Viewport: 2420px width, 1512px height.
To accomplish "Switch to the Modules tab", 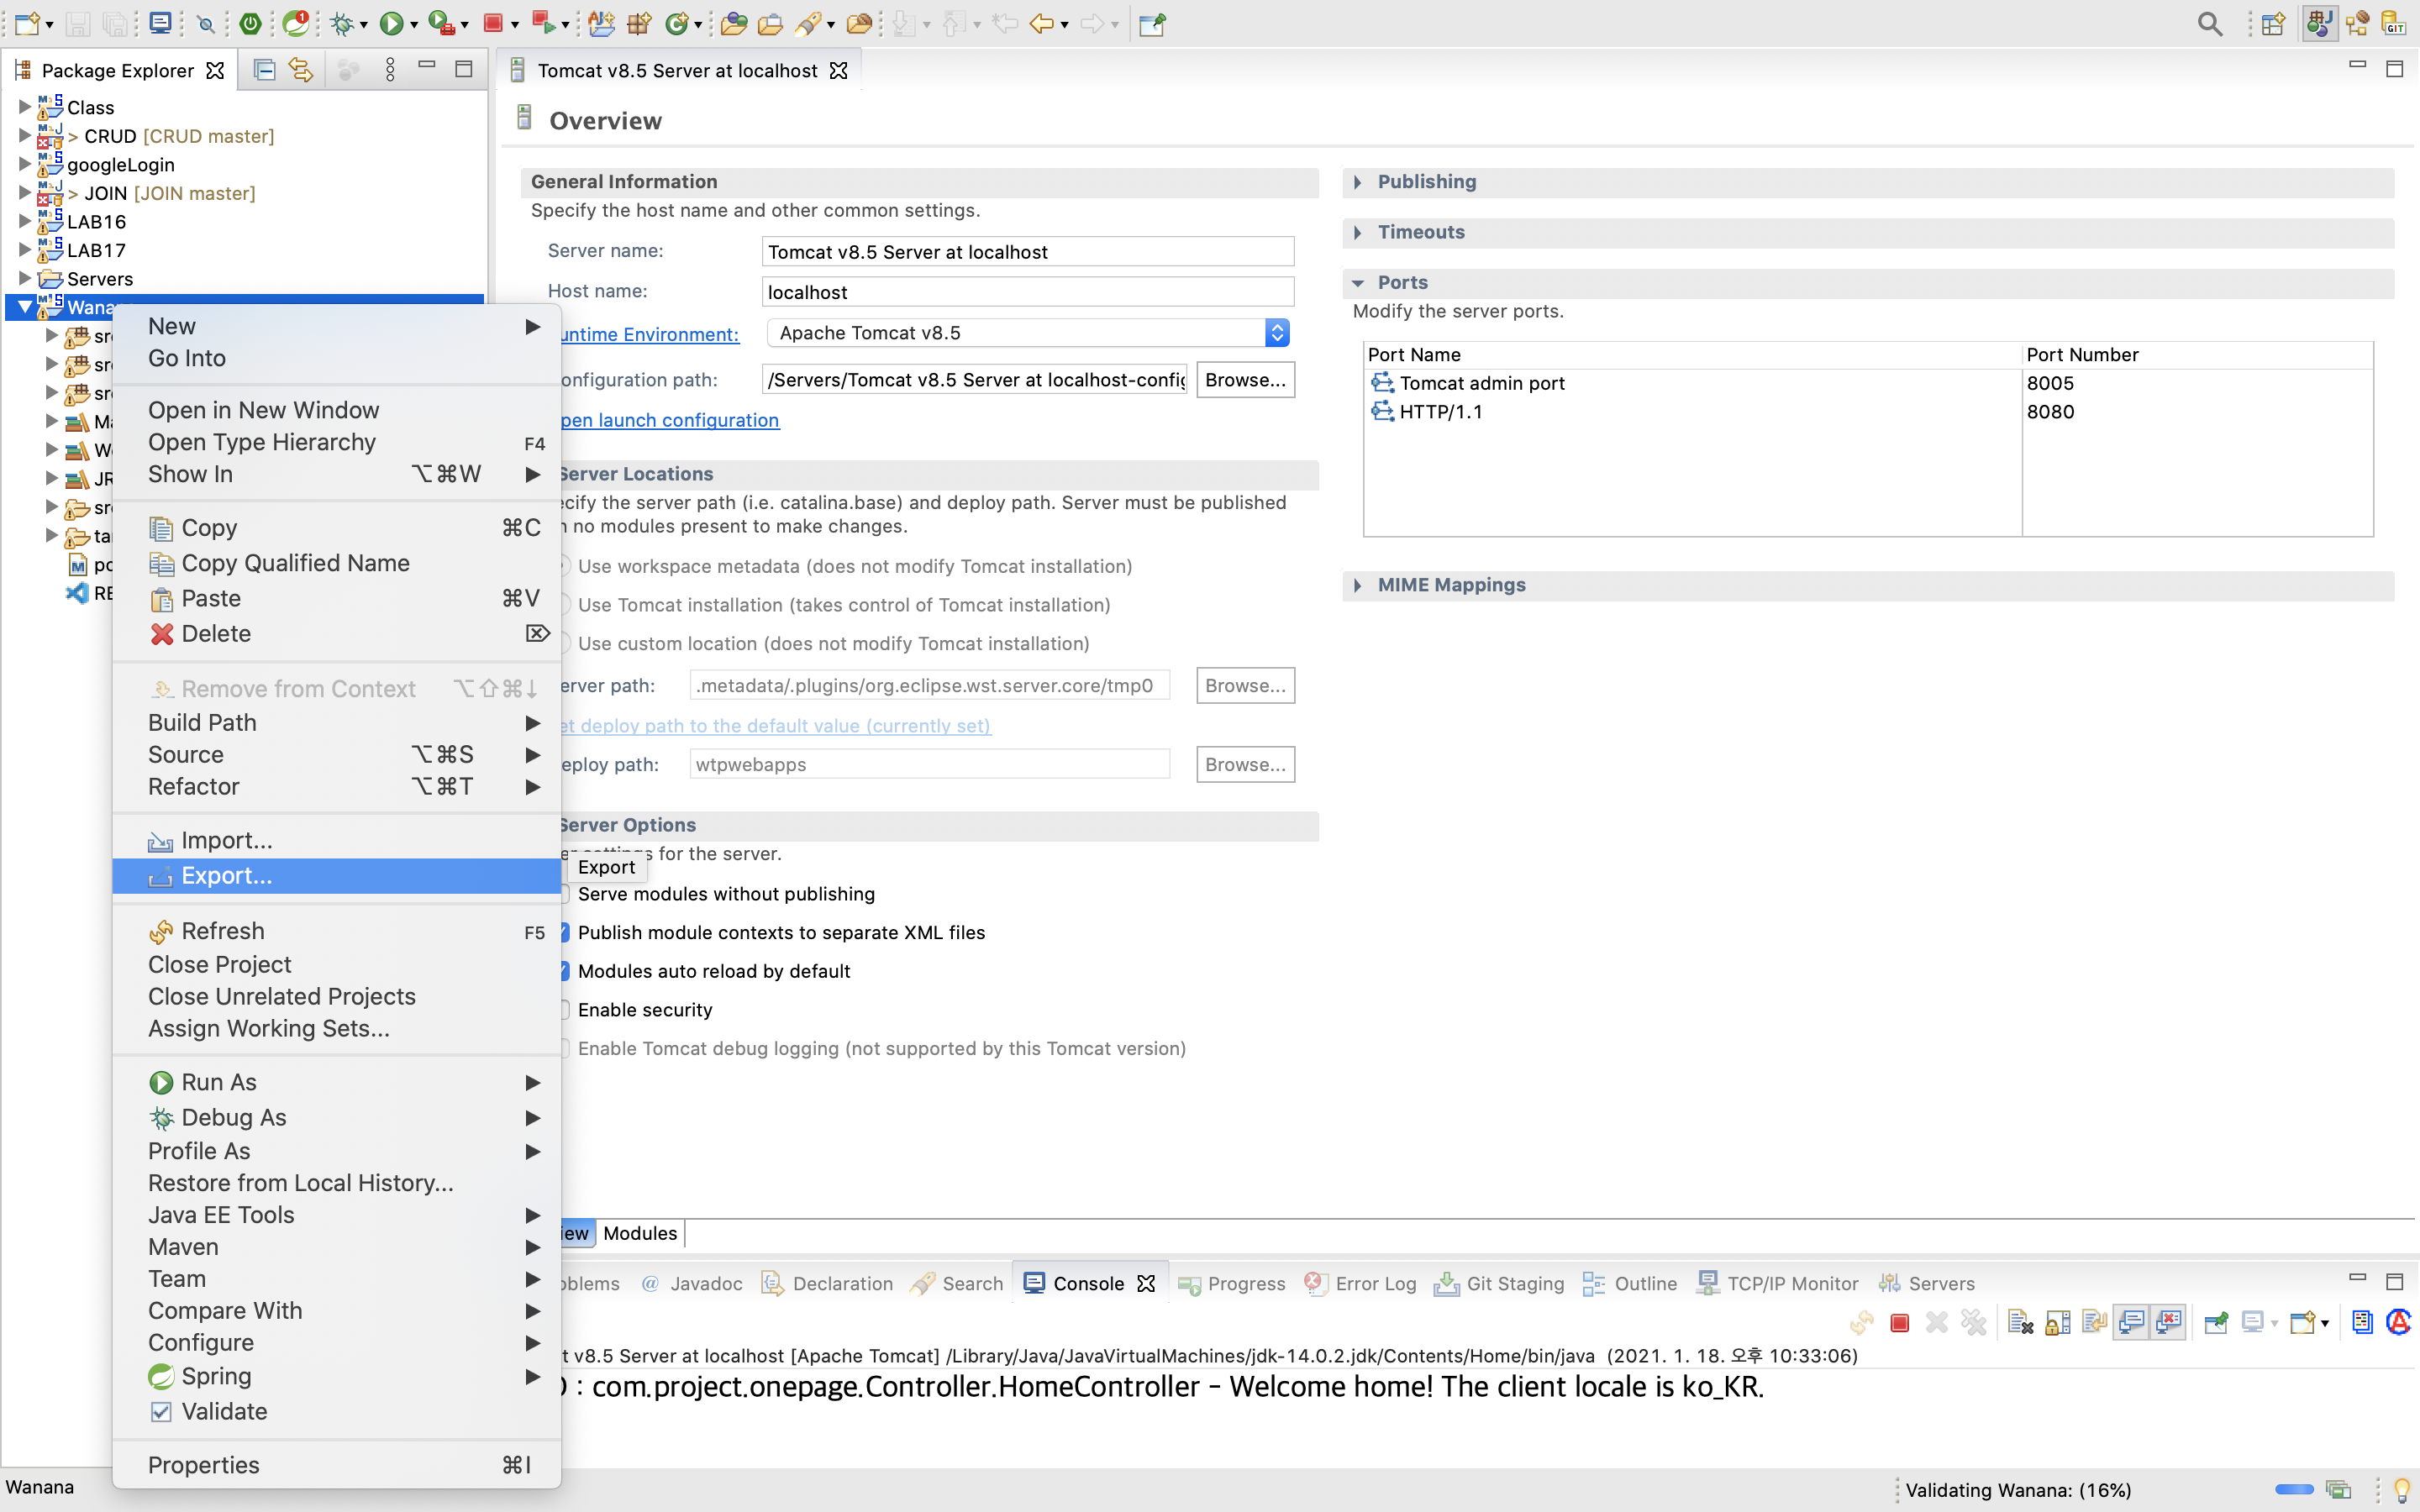I will coord(640,1233).
